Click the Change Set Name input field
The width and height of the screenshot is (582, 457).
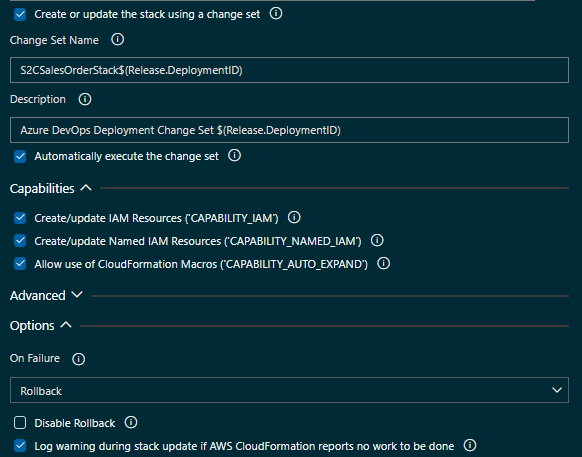click(x=289, y=70)
